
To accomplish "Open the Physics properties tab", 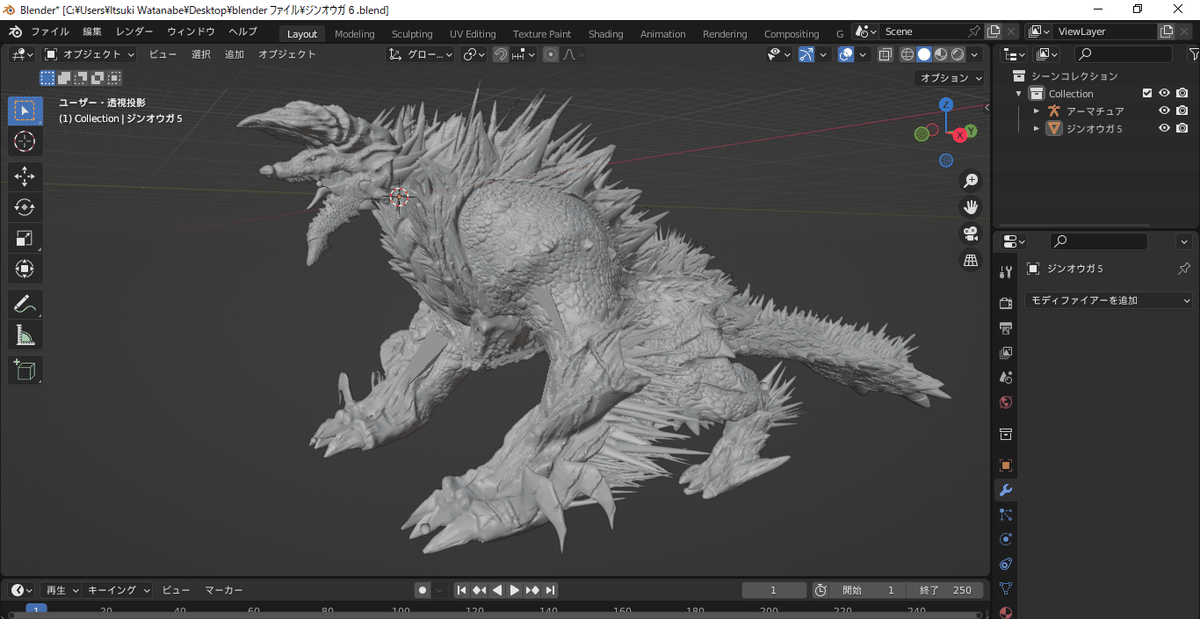I will pos(1006,540).
